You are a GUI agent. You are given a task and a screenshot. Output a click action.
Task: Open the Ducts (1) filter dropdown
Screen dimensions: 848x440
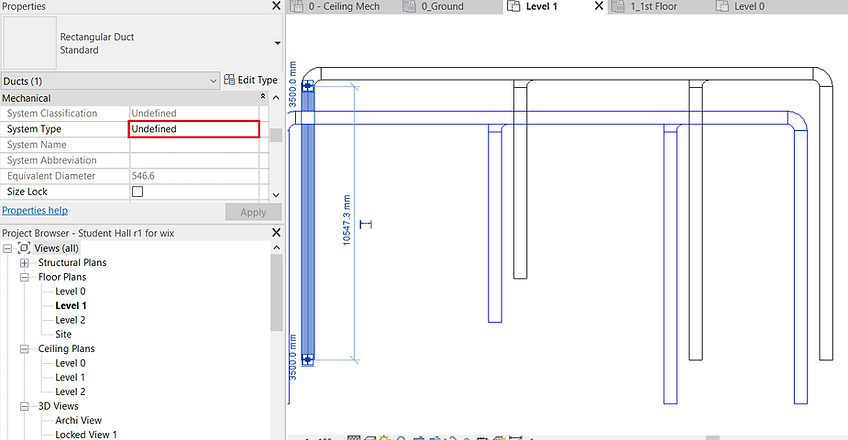(213, 81)
